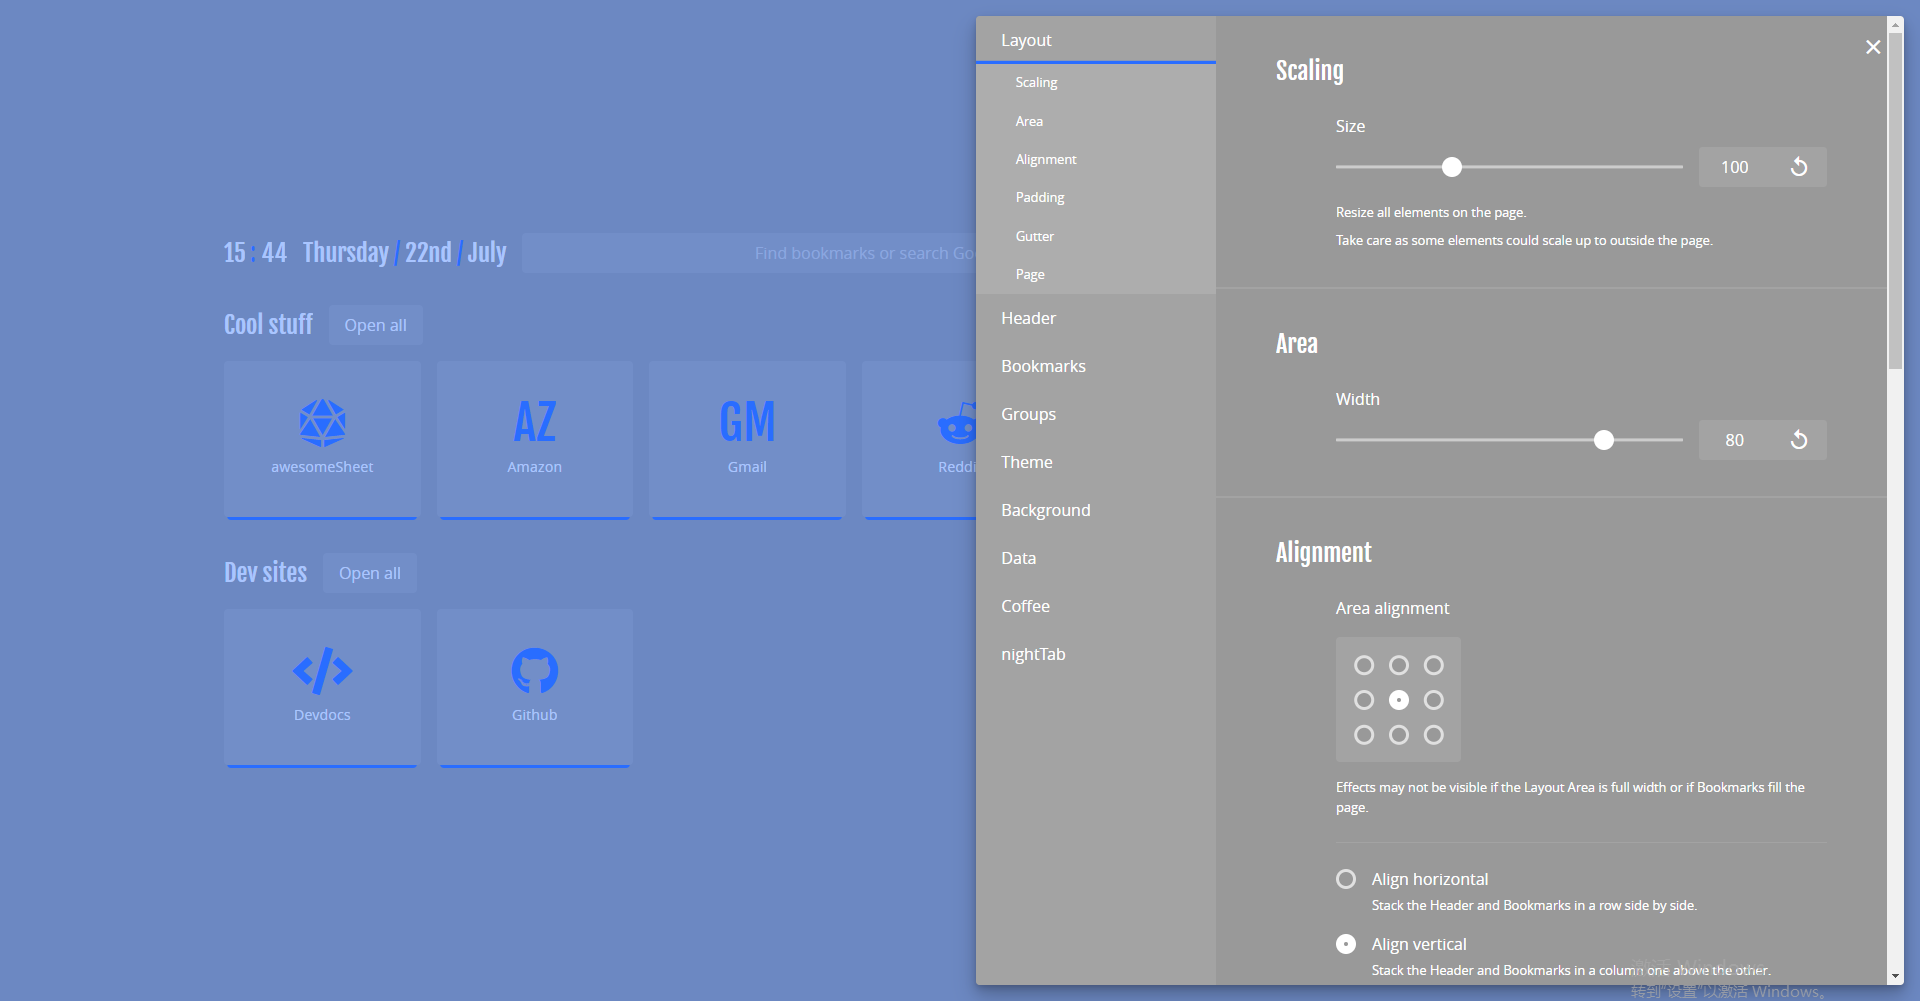Click the Scaling Size slider handle
The width and height of the screenshot is (1920, 1001).
1452,167
